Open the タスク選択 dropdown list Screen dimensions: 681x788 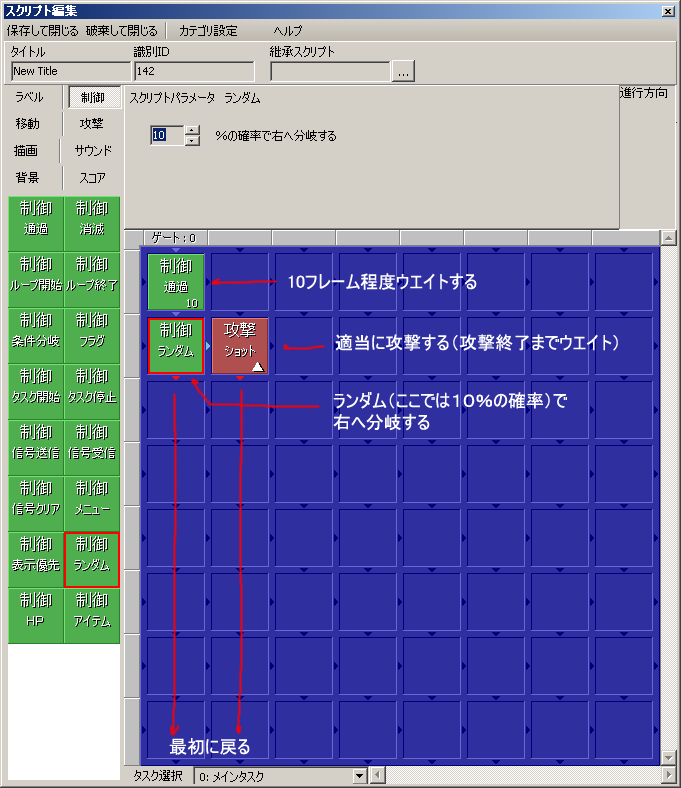tap(360, 776)
